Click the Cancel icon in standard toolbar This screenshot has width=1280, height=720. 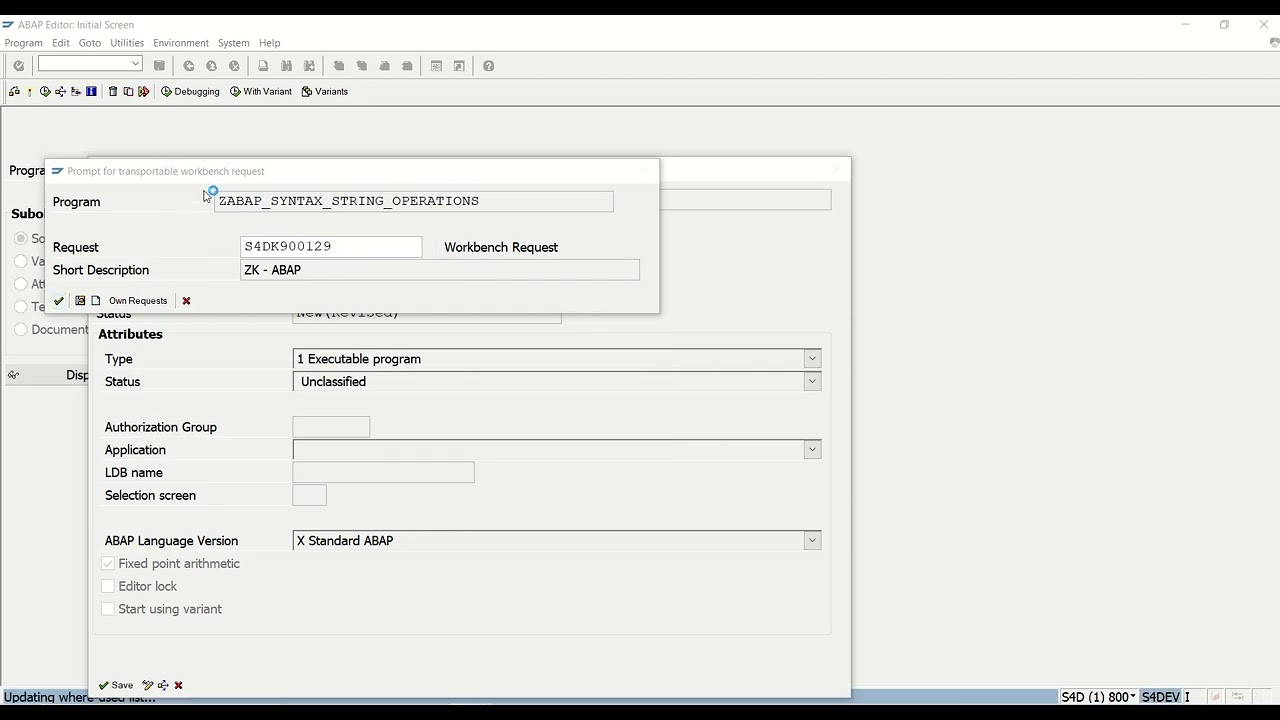(x=234, y=66)
